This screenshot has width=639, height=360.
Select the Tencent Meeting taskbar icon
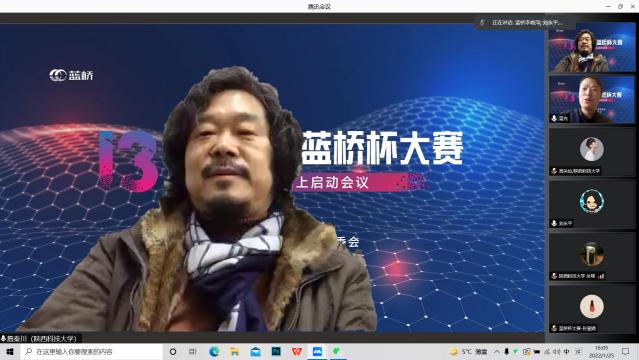pos(317,351)
